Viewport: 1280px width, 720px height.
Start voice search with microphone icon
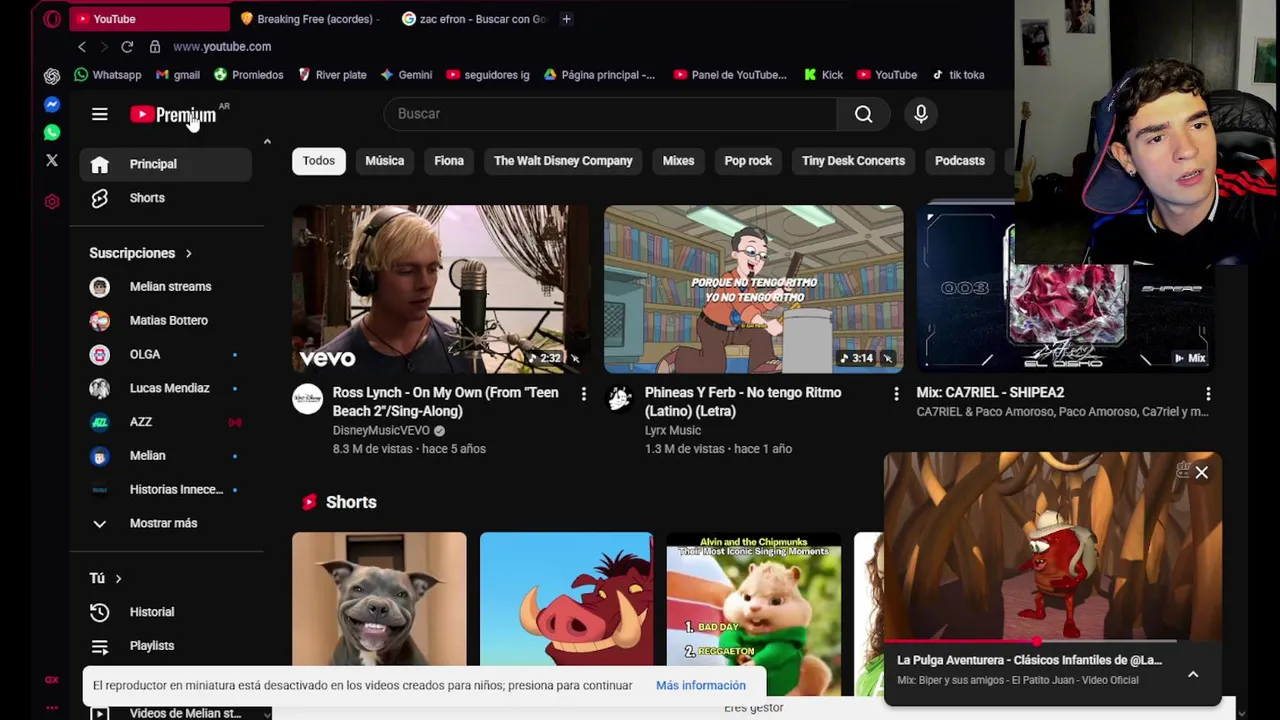pos(921,114)
